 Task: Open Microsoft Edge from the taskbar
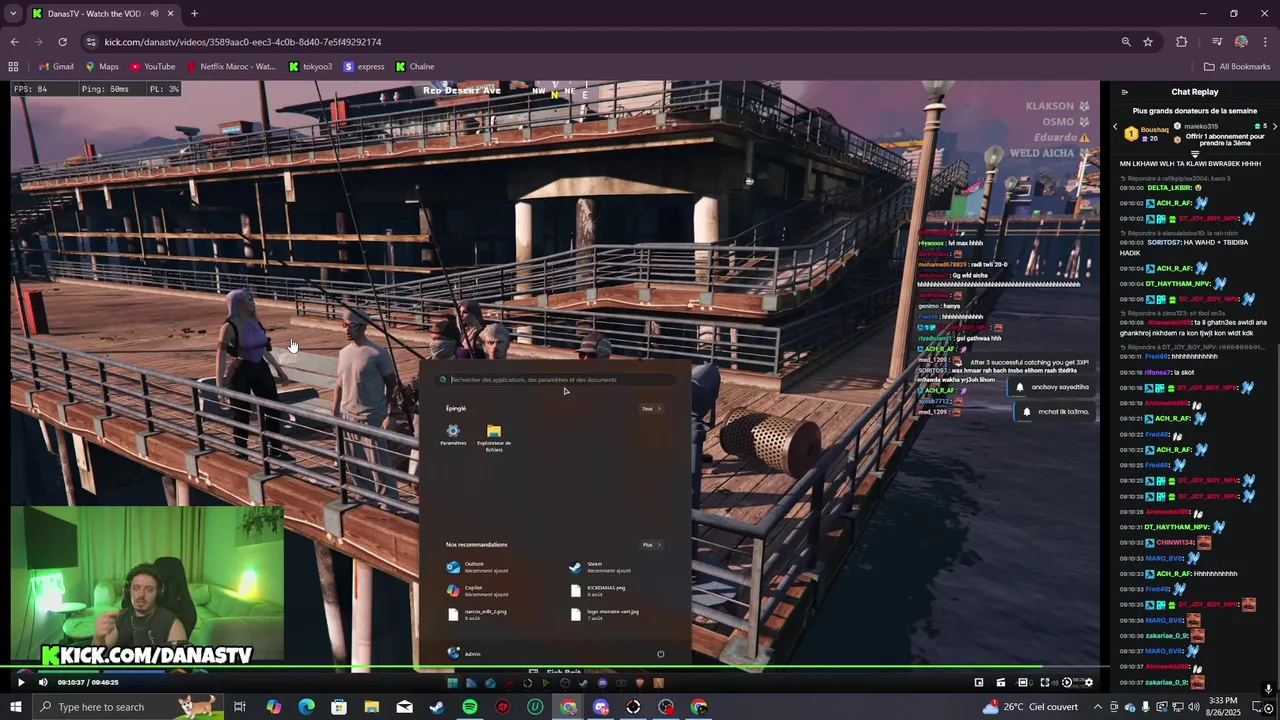tap(306, 707)
